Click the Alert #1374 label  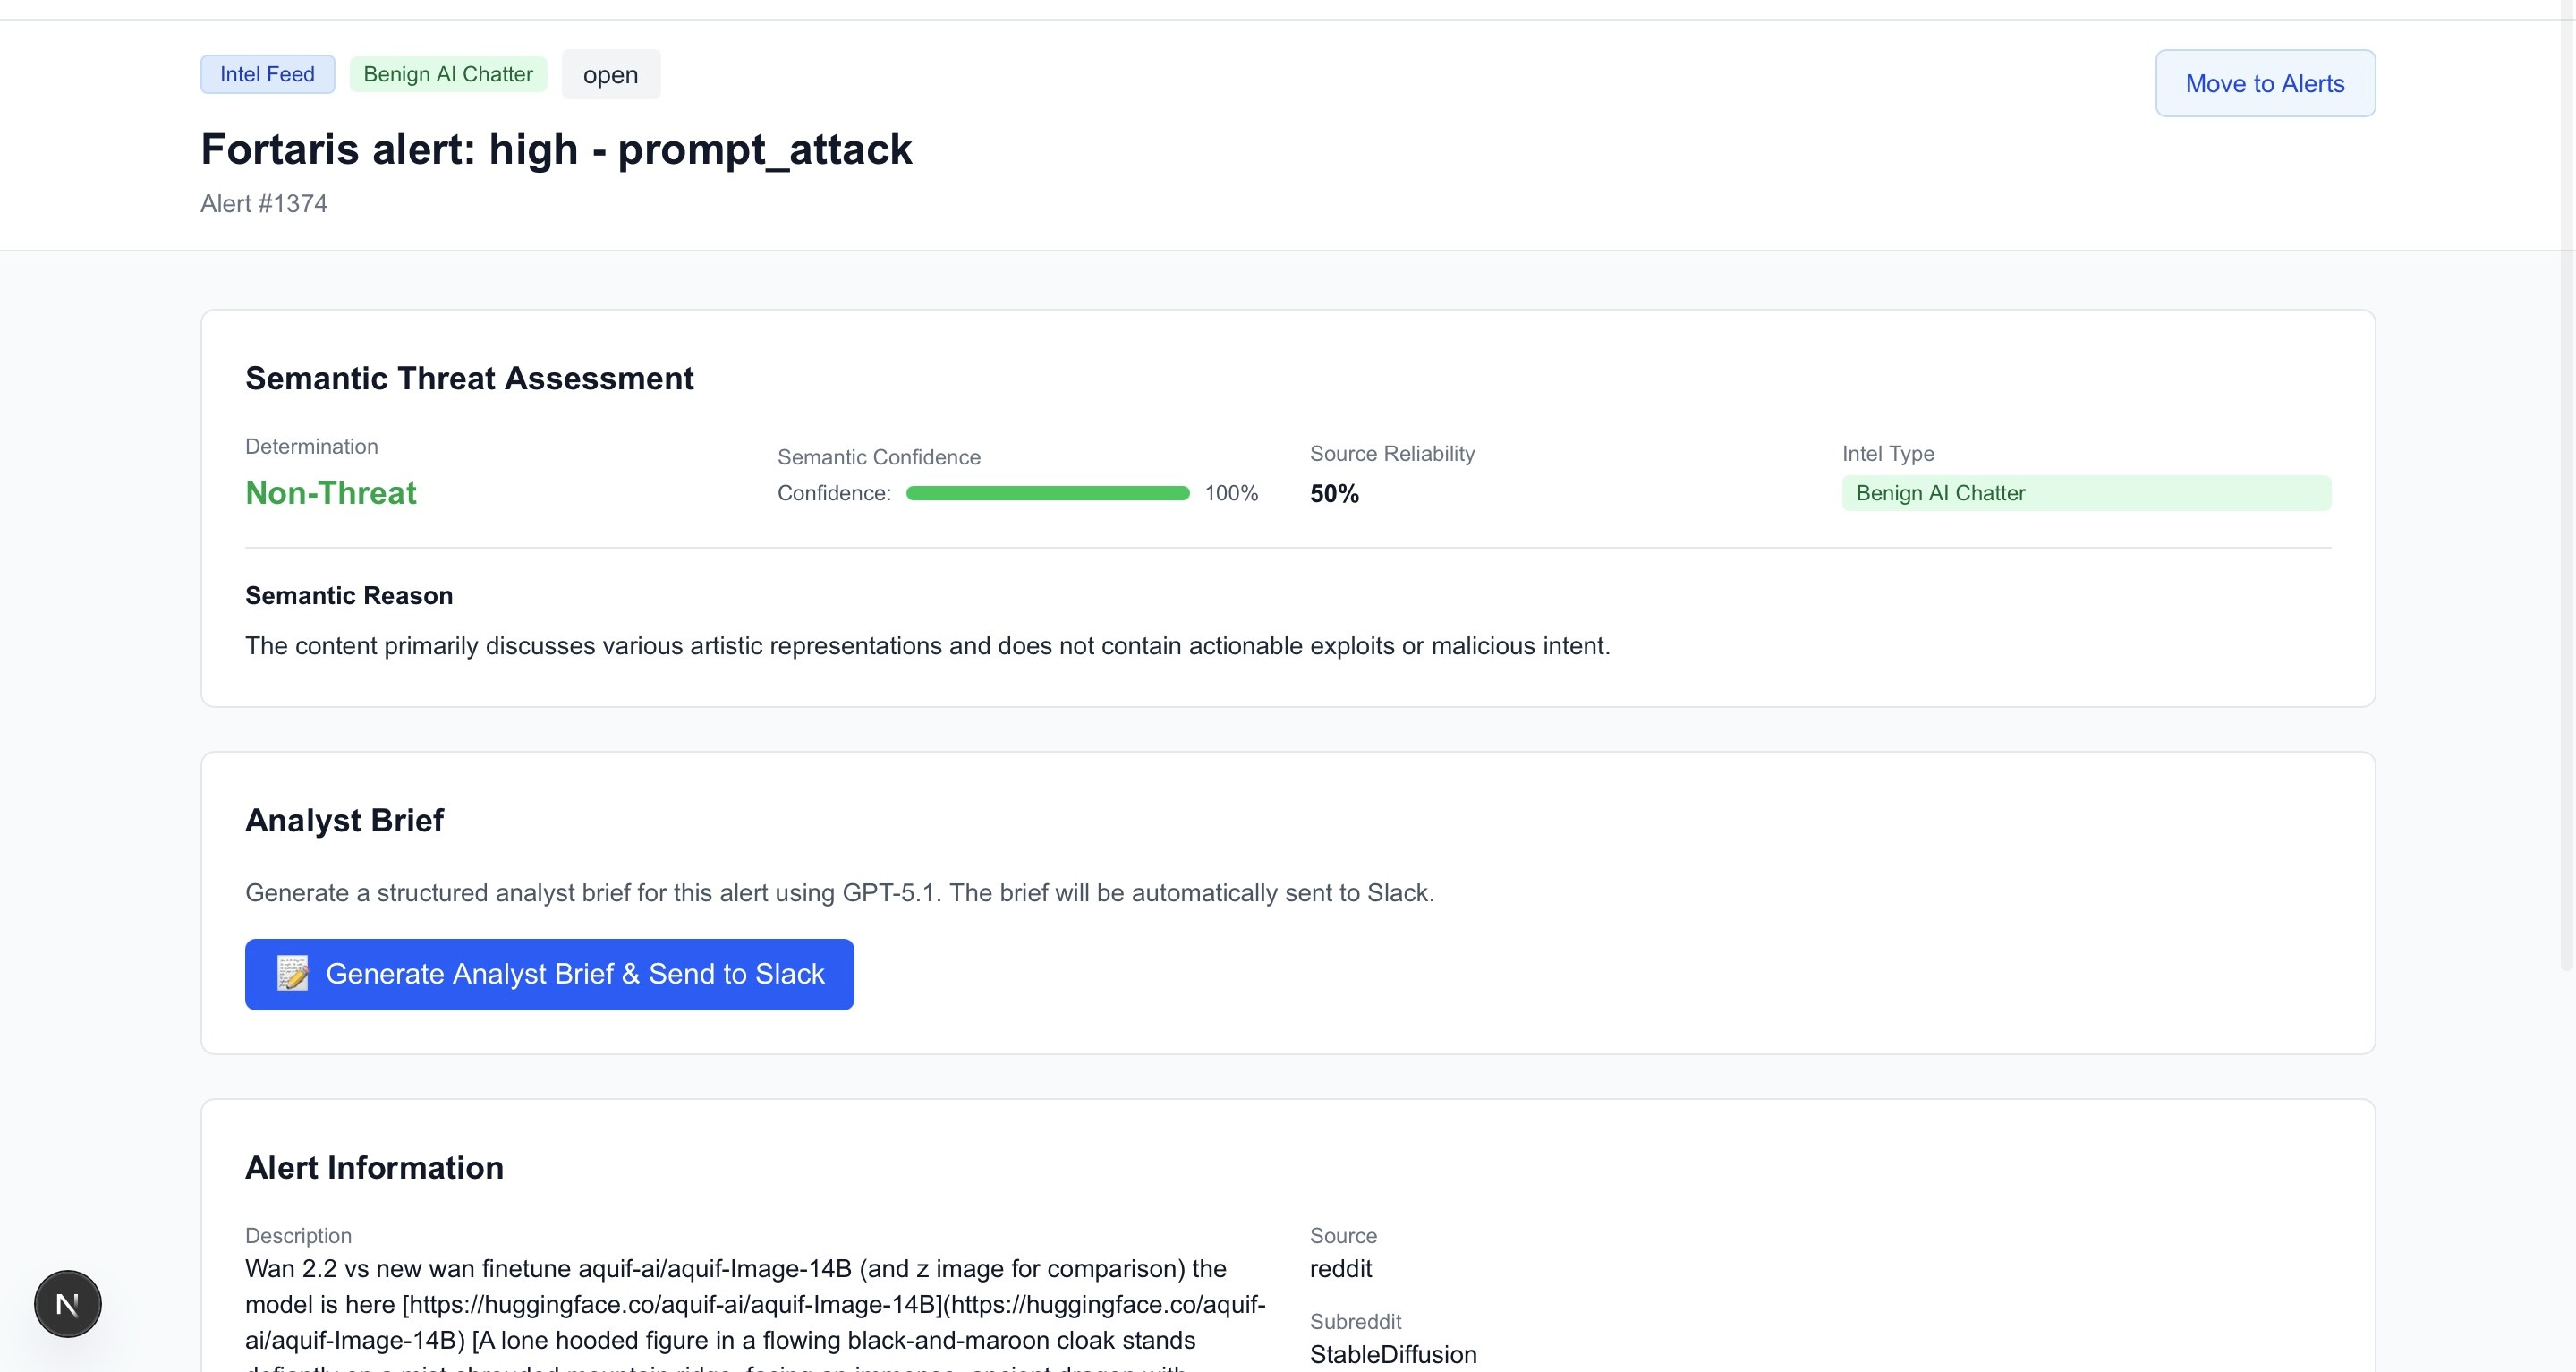(x=264, y=204)
